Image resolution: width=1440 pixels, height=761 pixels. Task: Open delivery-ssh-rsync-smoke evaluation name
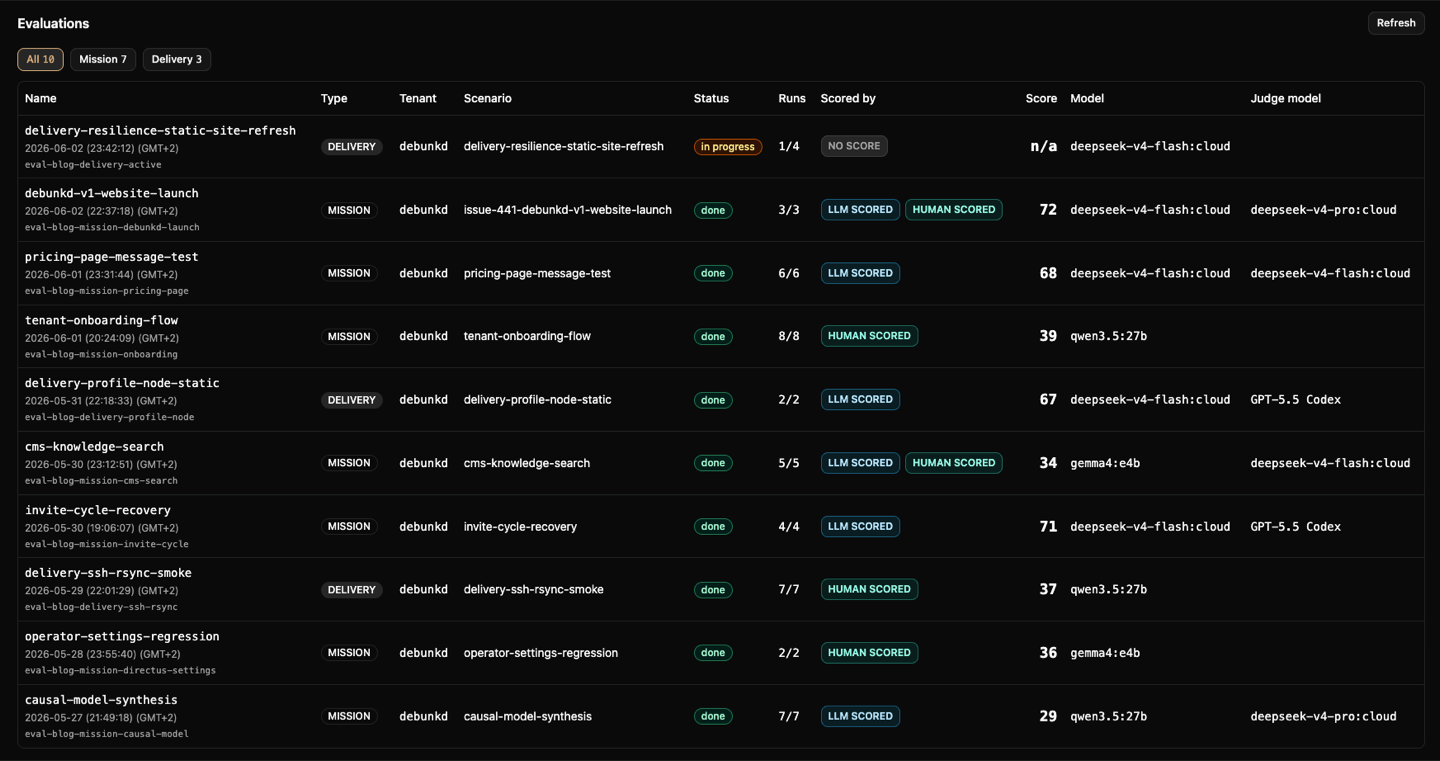click(108, 573)
